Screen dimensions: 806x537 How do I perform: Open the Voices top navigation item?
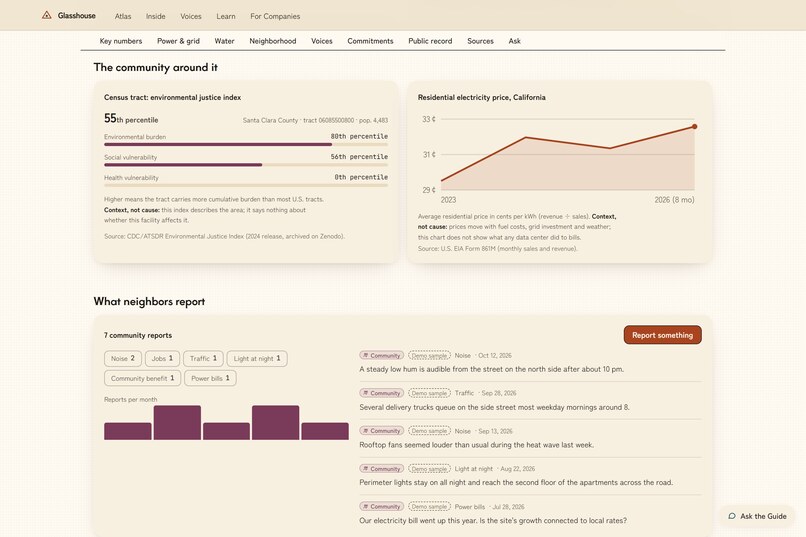191,16
